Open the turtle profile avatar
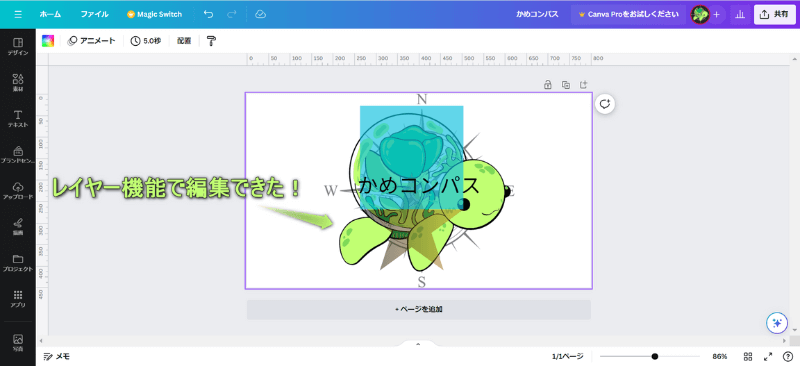 (700, 14)
